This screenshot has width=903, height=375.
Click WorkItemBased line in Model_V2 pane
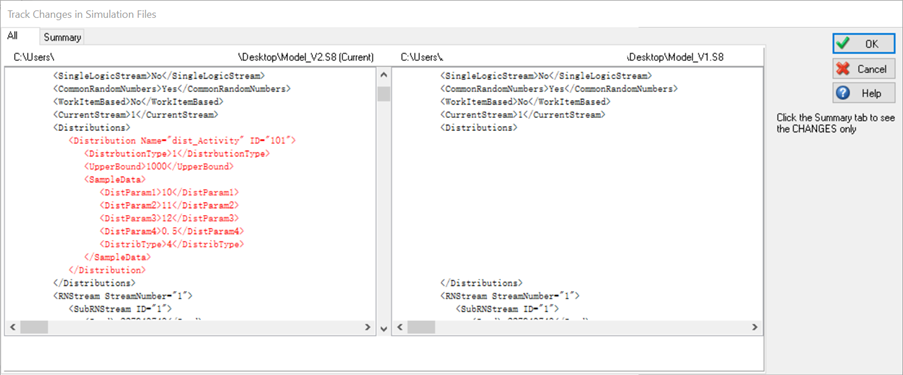coord(138,102)
